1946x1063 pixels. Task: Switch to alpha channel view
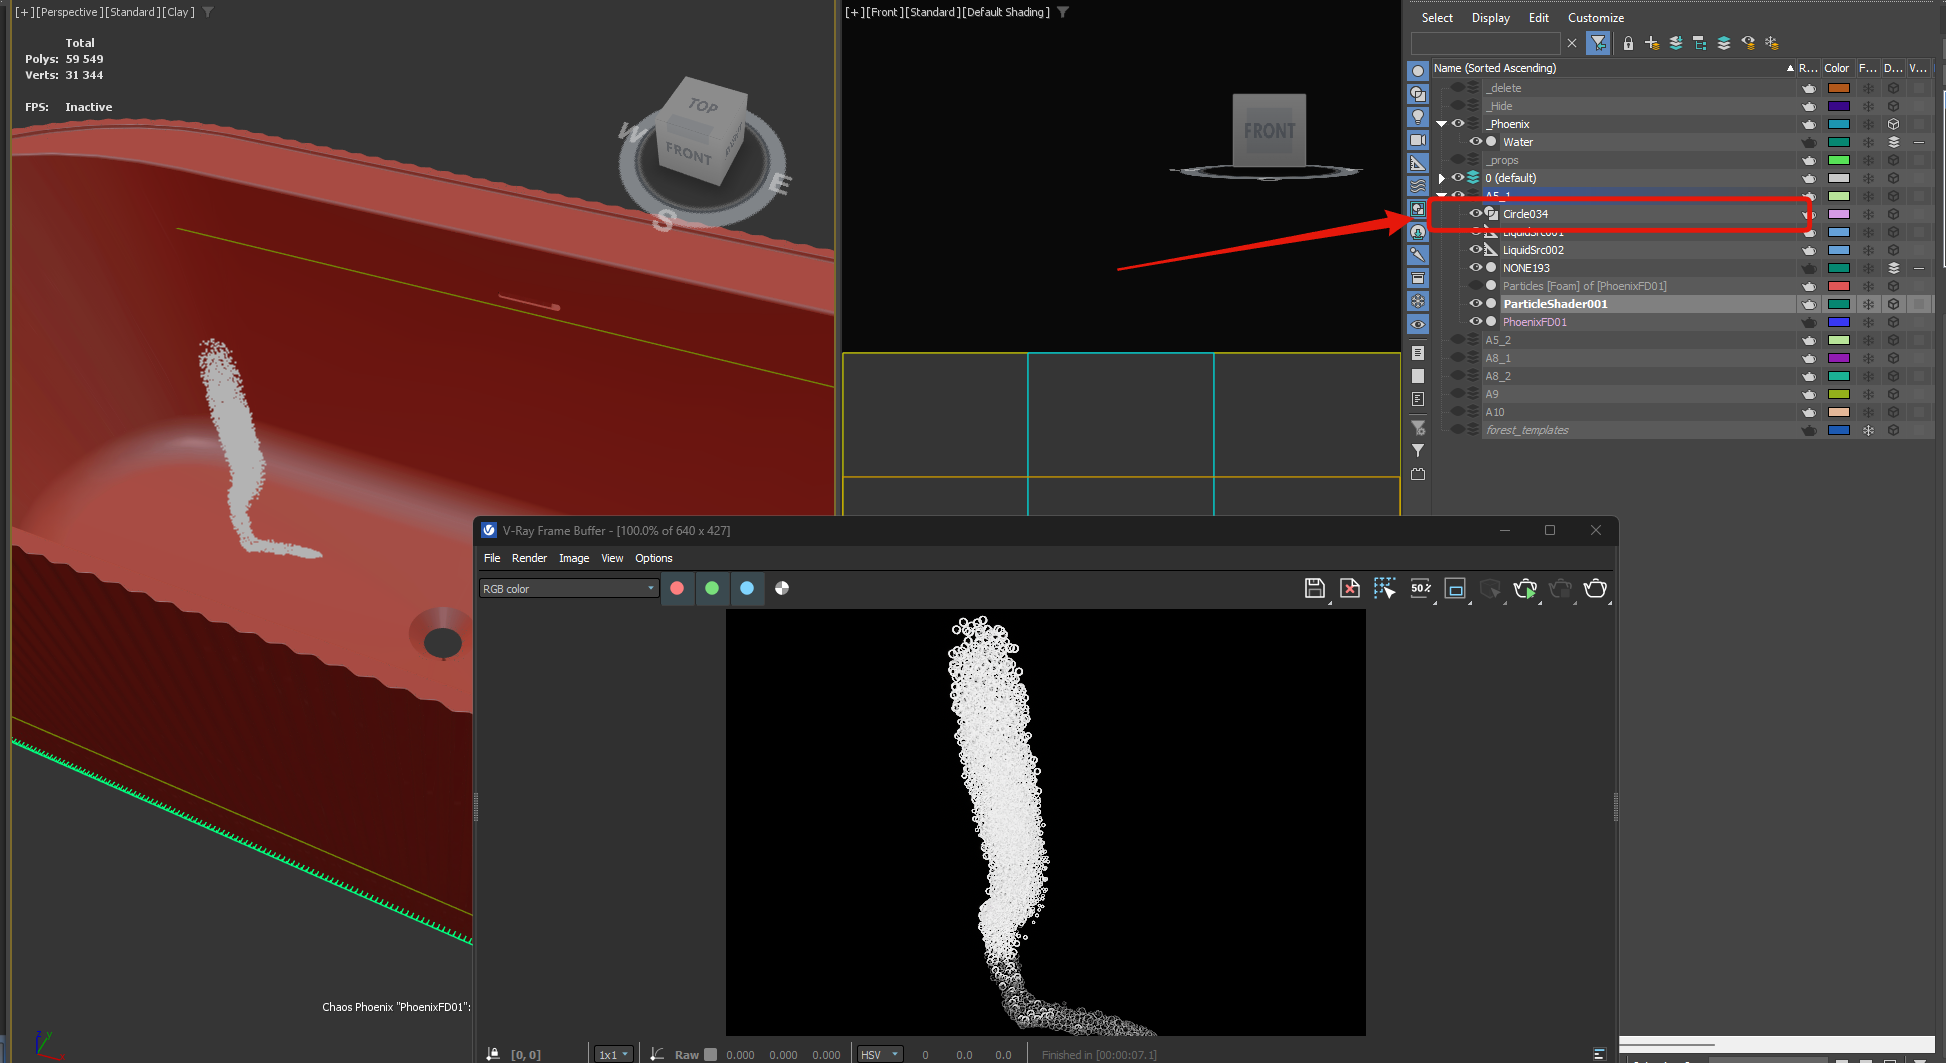(x=782, y=588)
